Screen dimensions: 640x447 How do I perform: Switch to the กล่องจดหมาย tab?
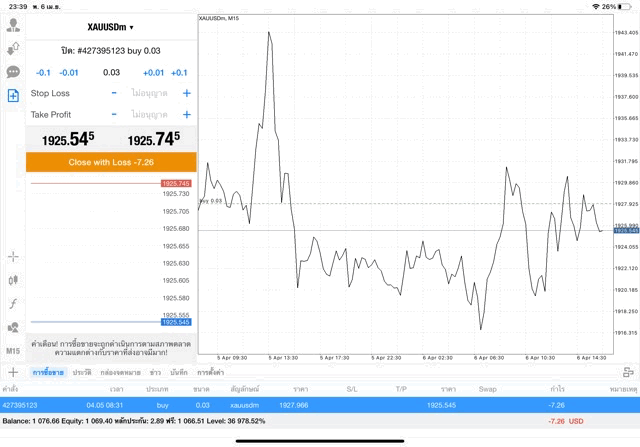point(120,372)
